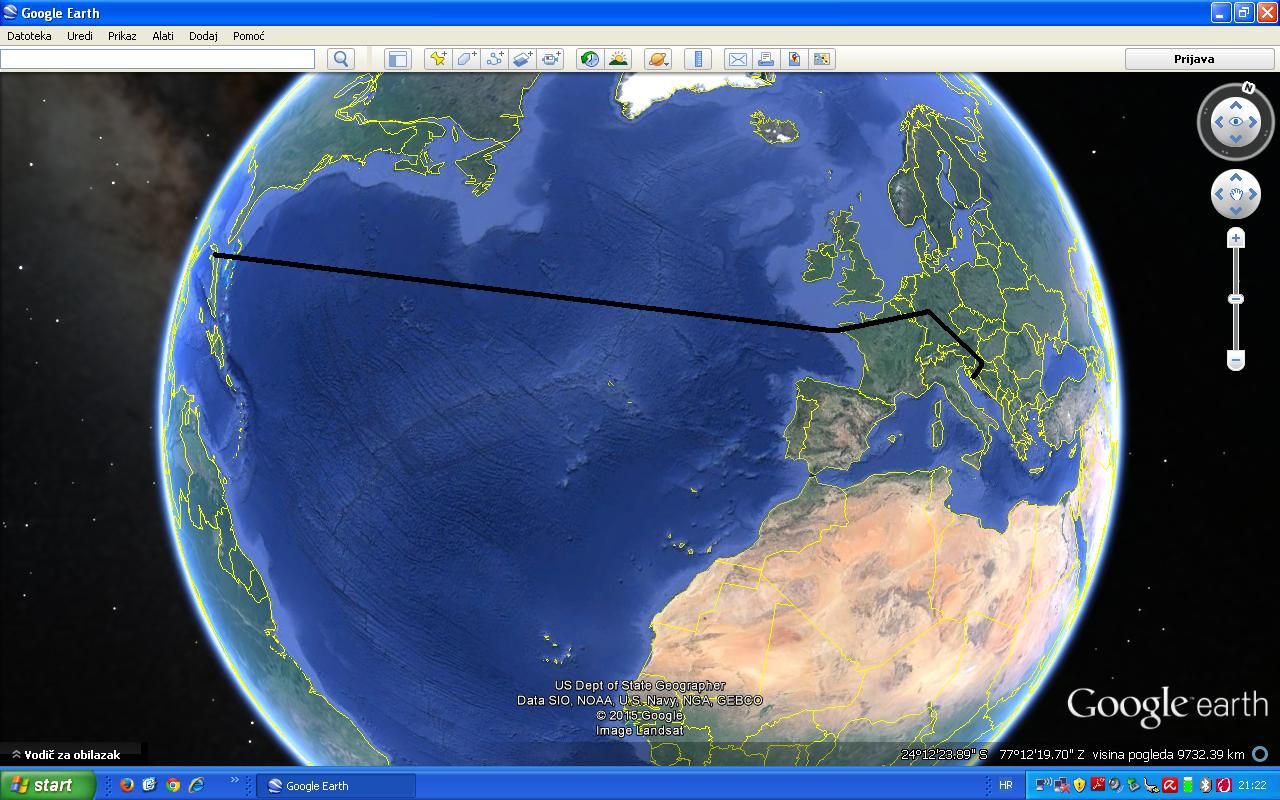View in Google Maps icon

(822, 59)
